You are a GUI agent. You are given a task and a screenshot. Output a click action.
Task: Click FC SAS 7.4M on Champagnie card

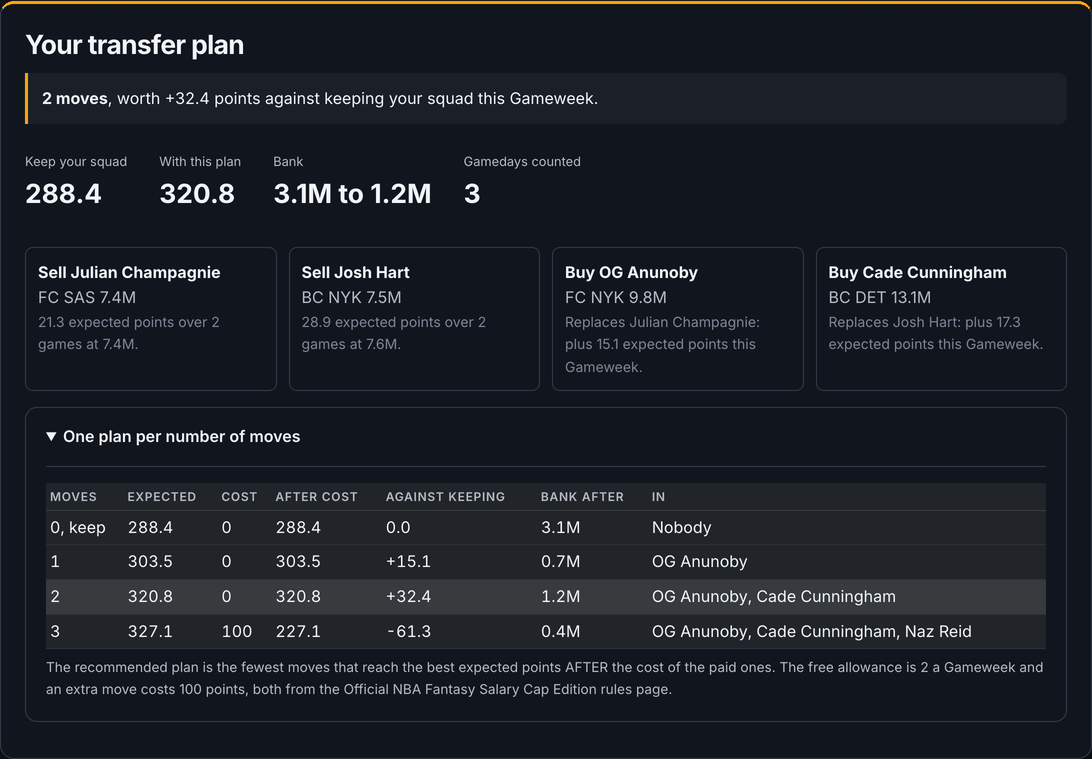(87, 297)
